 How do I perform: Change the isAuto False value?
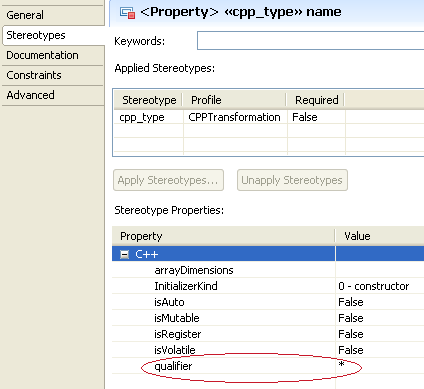point(380,302)
